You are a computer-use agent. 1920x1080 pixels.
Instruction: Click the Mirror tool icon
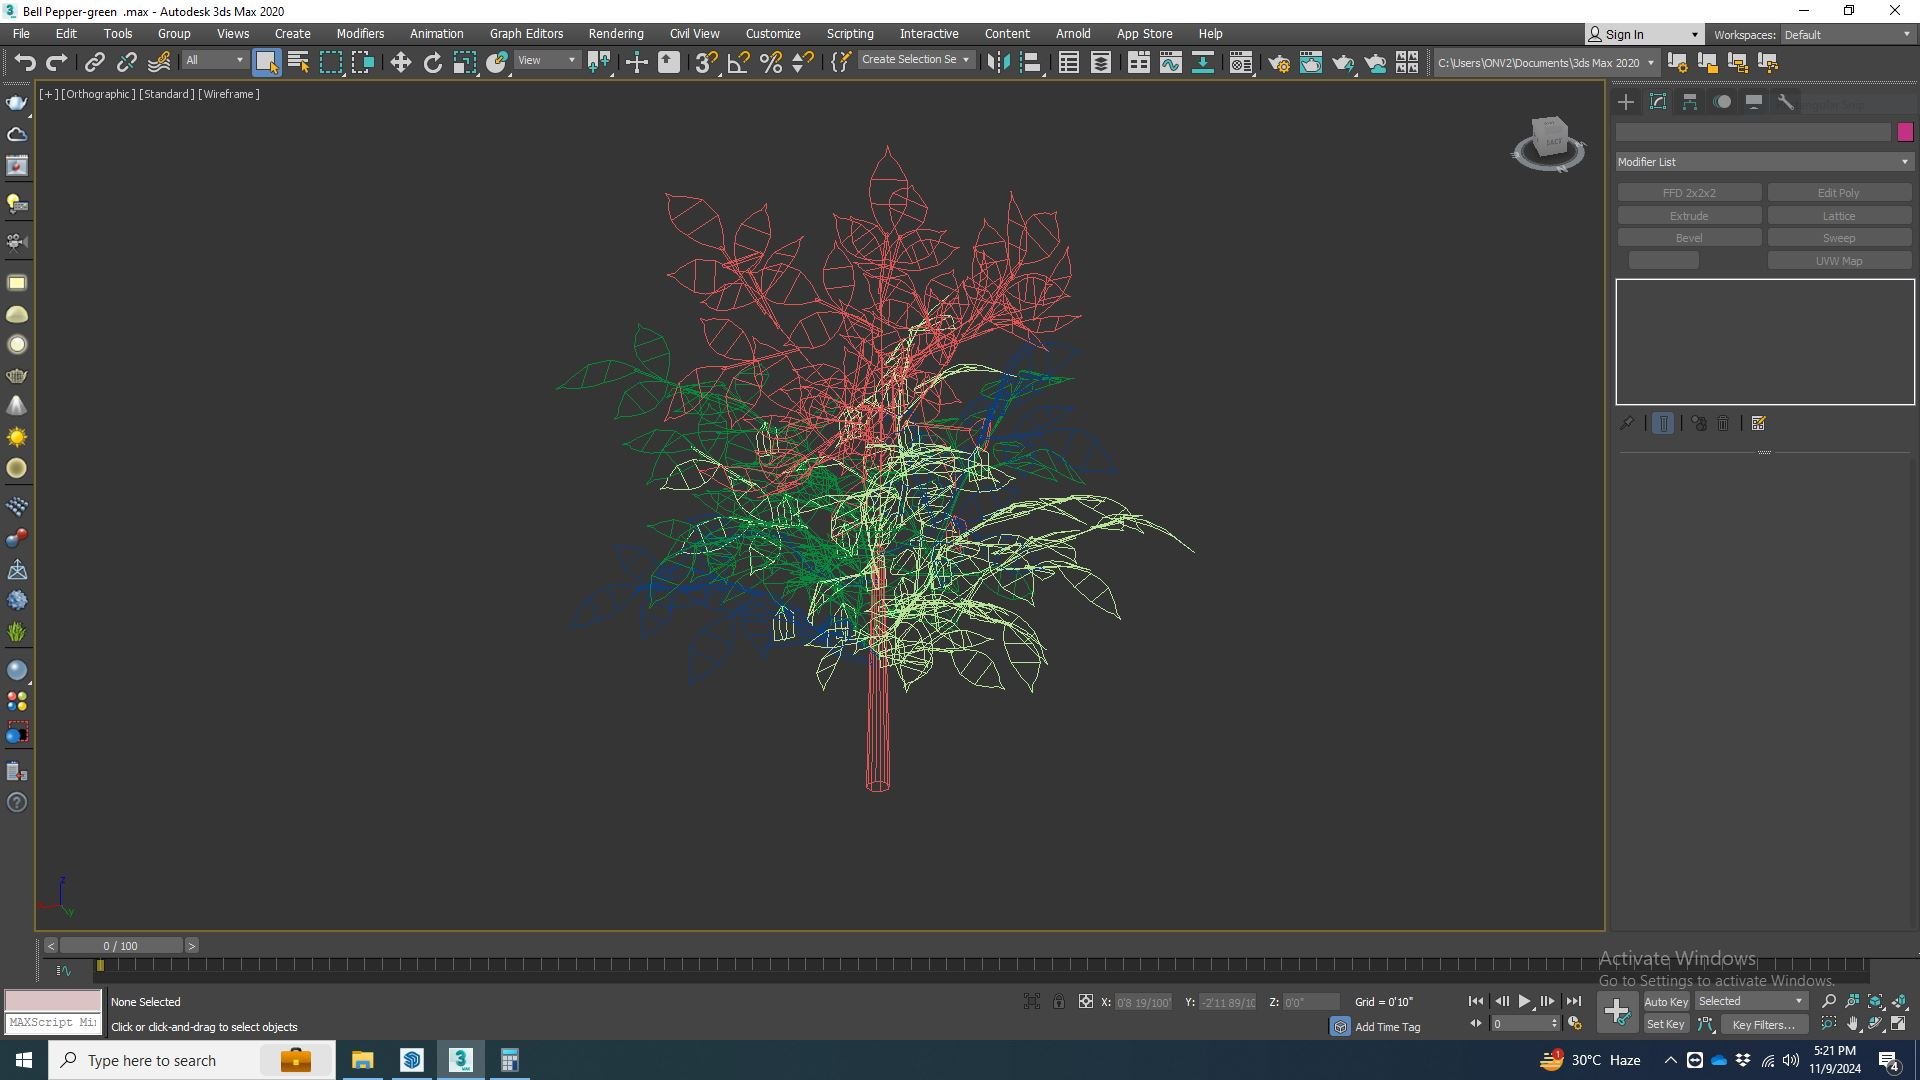click(x=997, y=63)
